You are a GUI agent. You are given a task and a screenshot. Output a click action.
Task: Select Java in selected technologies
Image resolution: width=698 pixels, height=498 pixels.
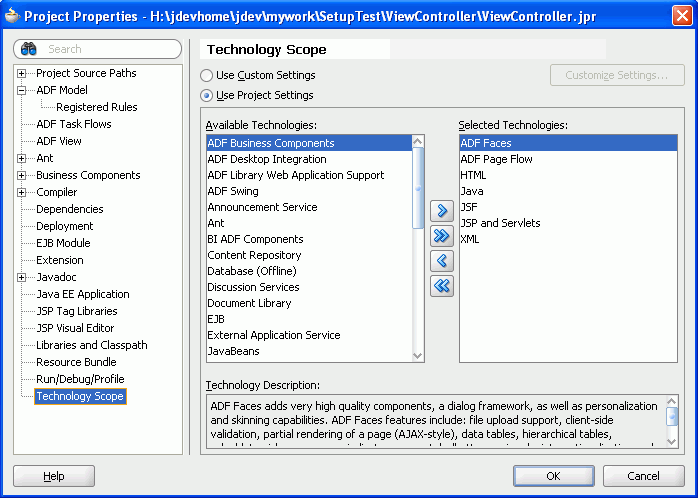[568, 191]
